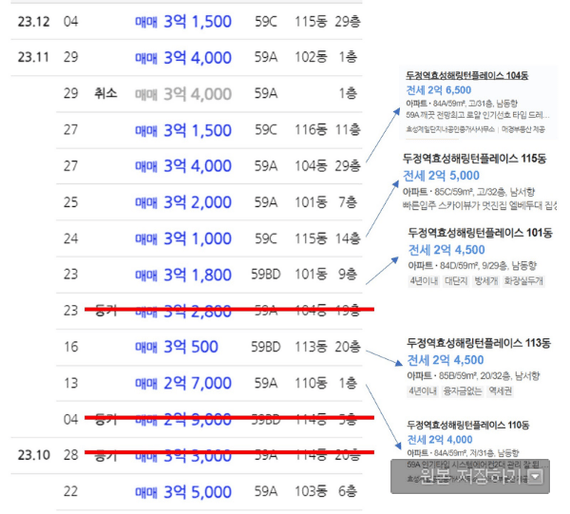This screenshot has width=570, height=514.
Task: Click the 원본 저장하기 overlay button
Action: [470, 476]
